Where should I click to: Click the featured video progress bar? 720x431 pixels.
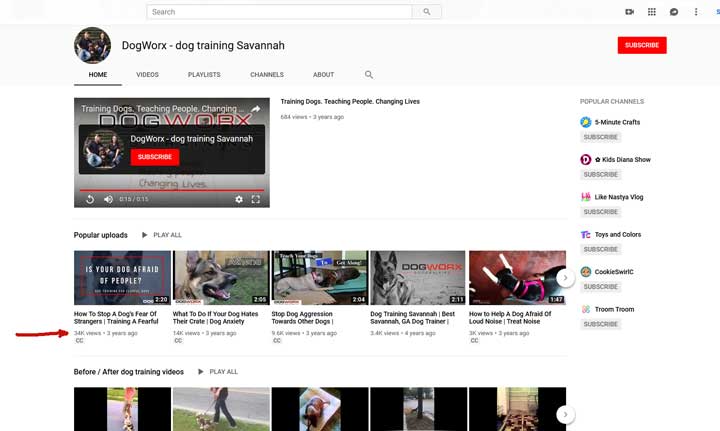click(x=171, y=189)
